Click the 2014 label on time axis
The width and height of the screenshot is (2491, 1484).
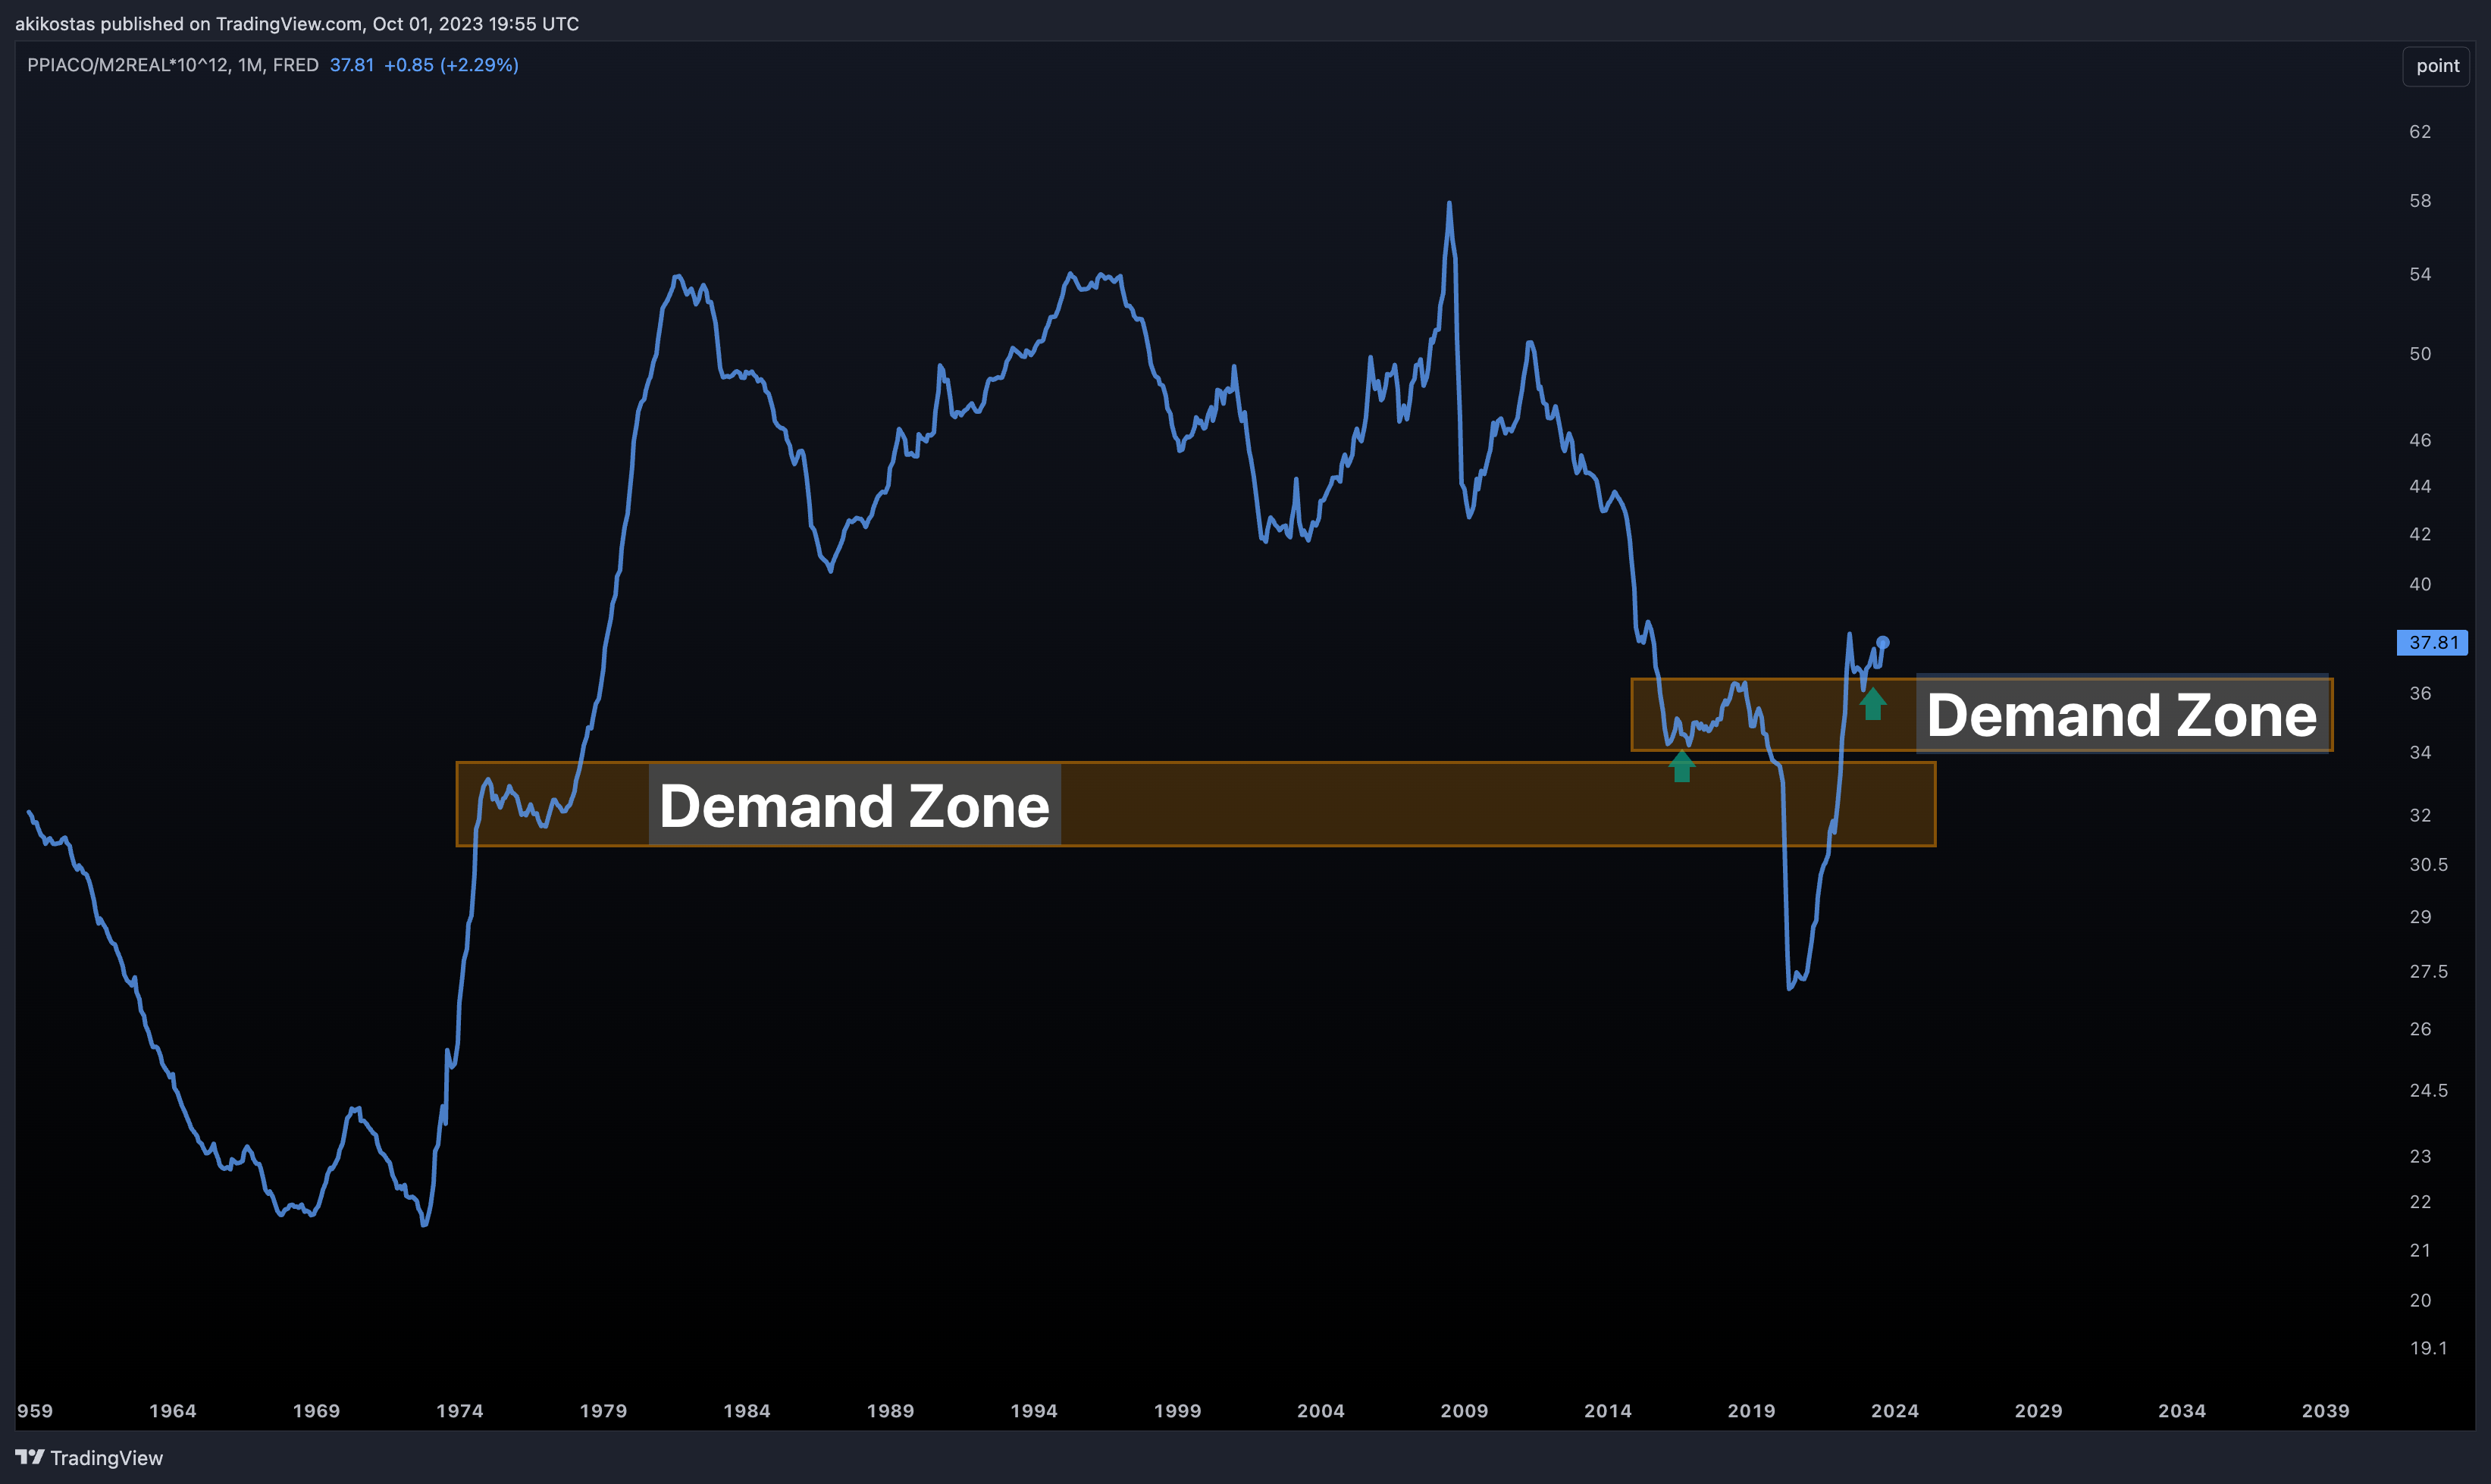point(1608,1411)
